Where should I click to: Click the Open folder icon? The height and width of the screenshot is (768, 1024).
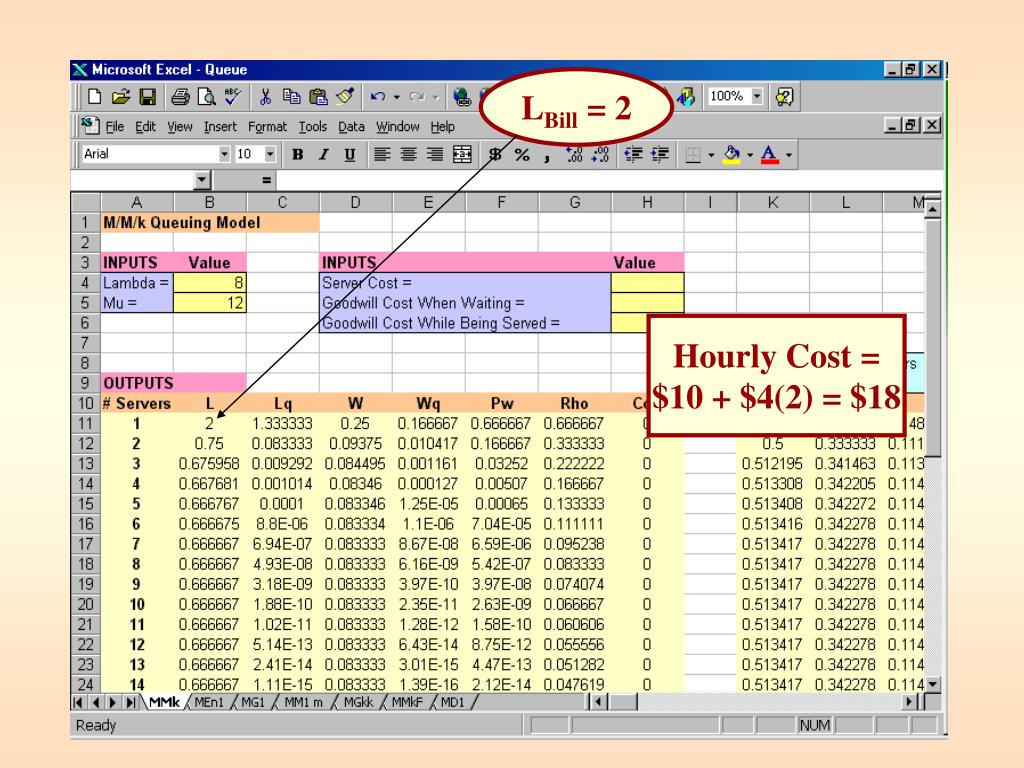pyautogui.click(x=121, y=97)
